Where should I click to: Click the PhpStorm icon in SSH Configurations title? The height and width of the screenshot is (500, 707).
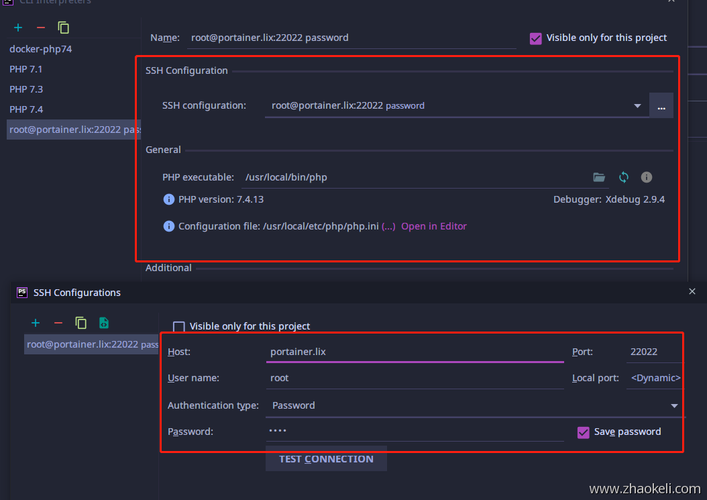(22, 293)
